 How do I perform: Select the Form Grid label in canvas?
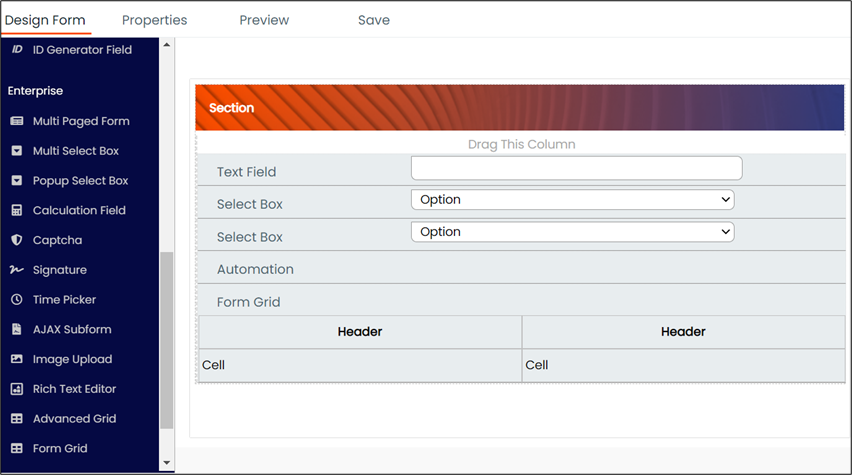point(249,302)
